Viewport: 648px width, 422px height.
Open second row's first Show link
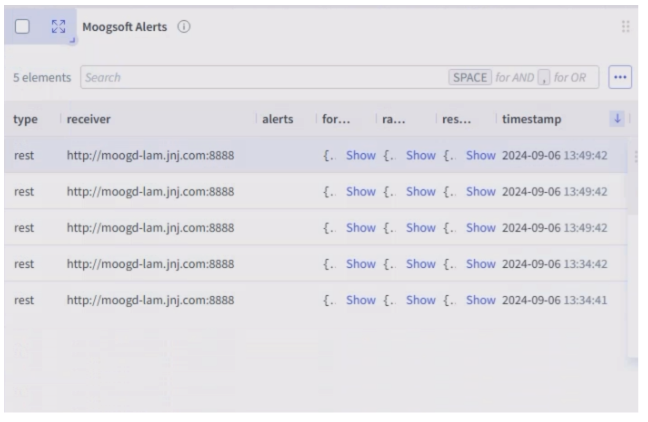[361, 192]
